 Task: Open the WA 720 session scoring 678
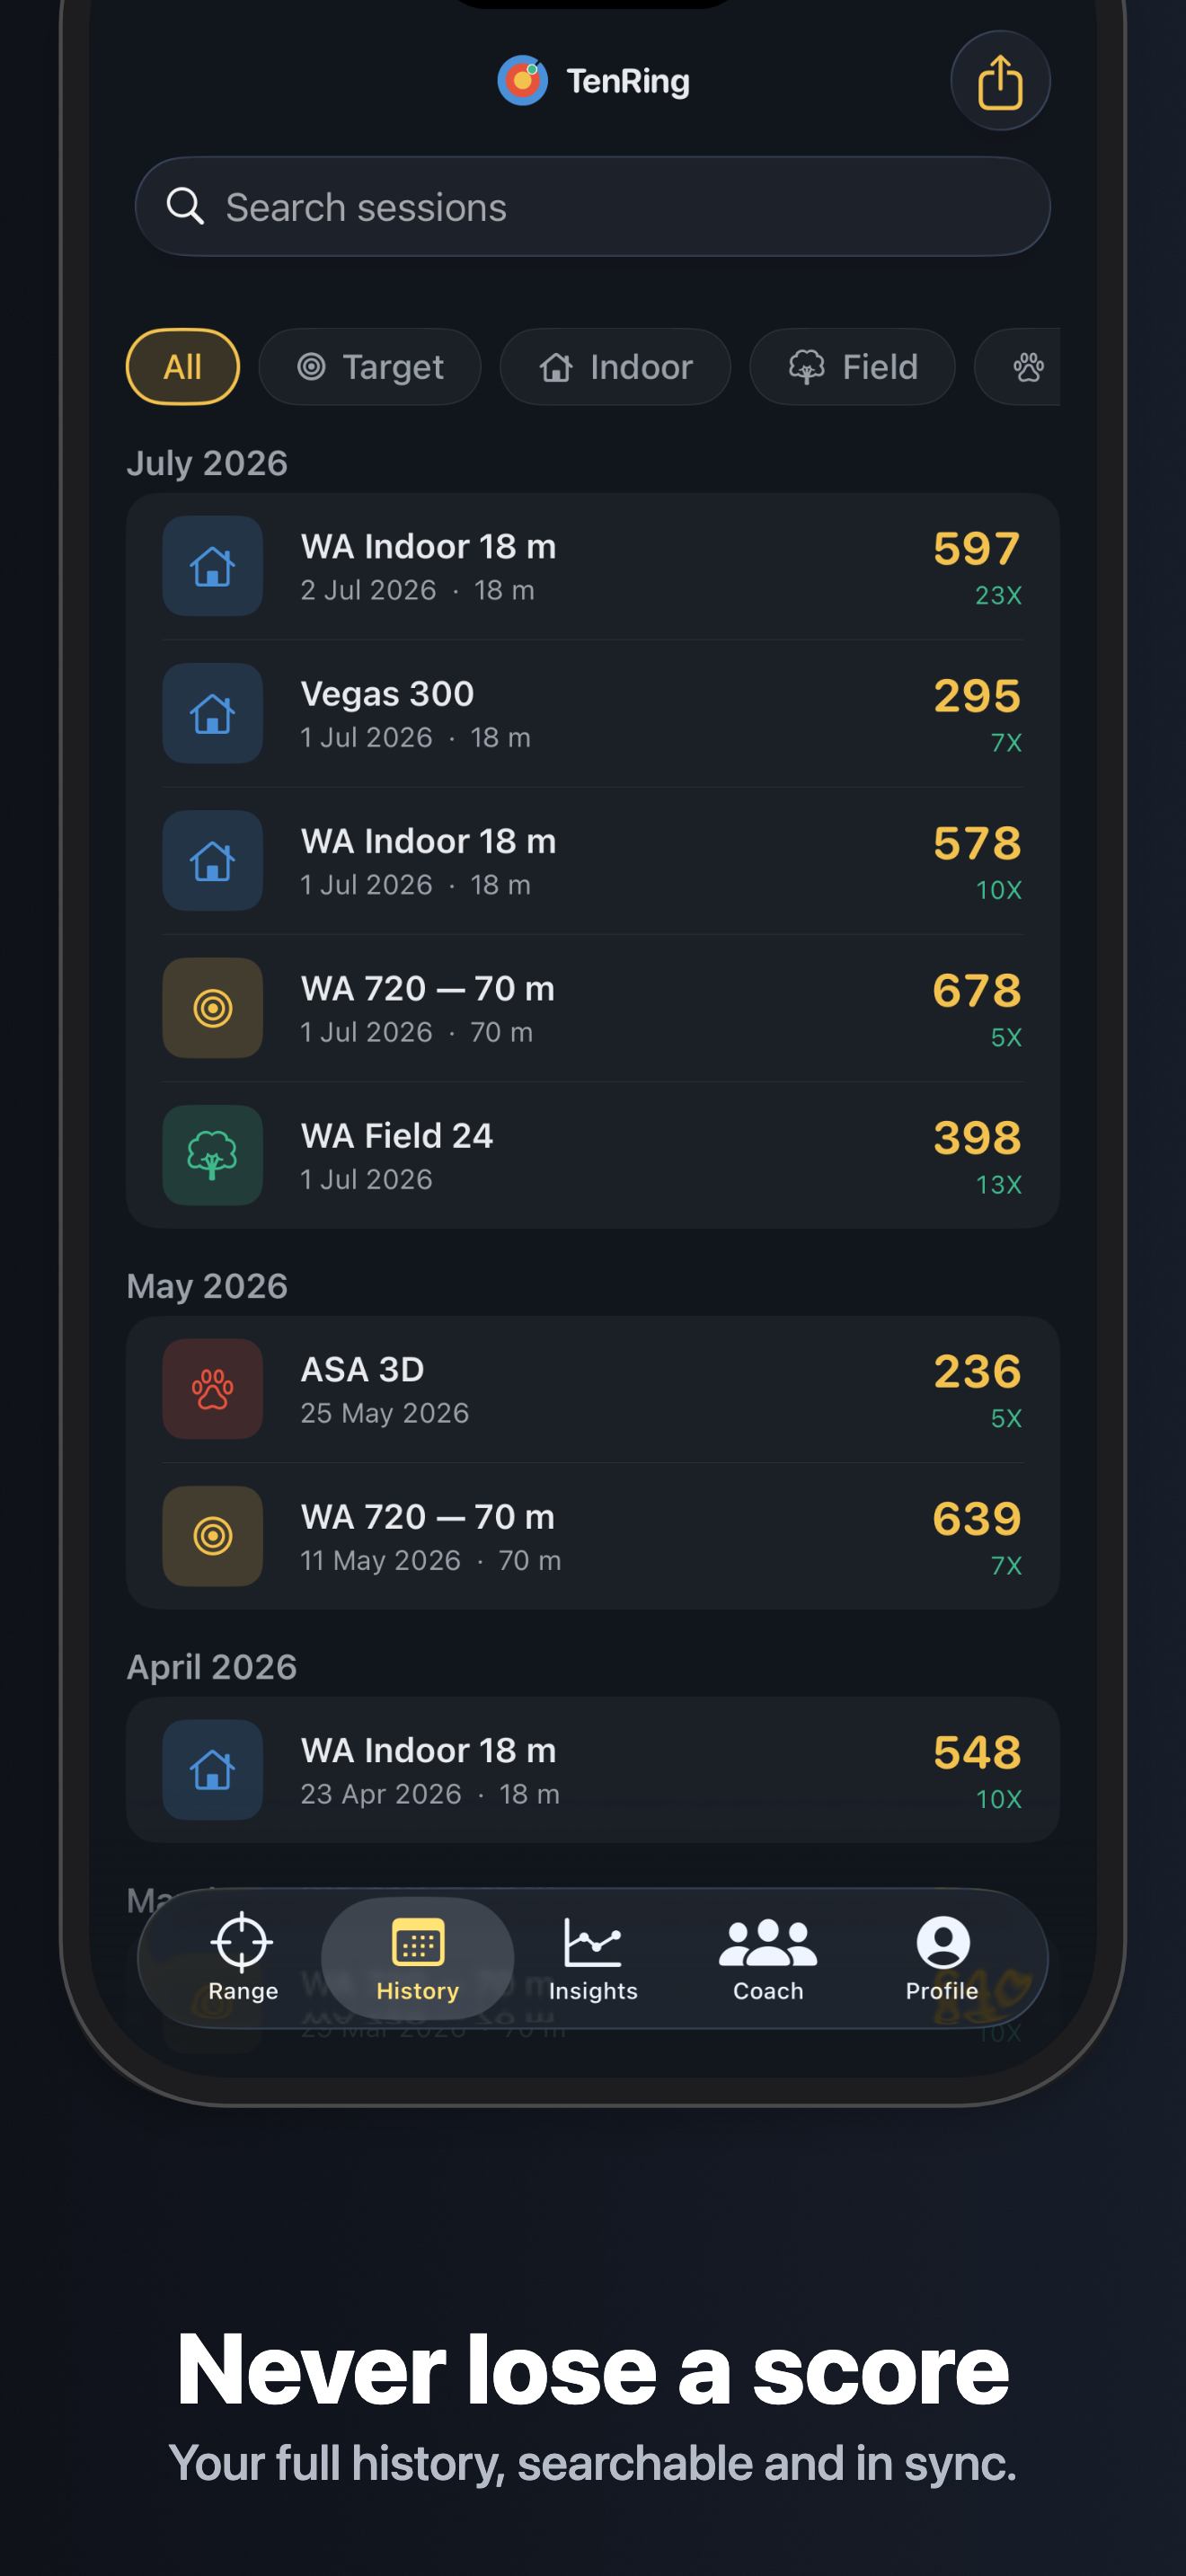click(x=593, y=1008)
